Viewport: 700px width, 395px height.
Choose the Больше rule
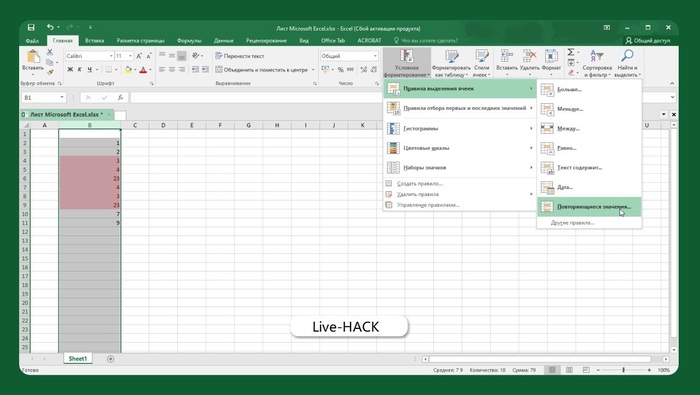tap(589, 90)
